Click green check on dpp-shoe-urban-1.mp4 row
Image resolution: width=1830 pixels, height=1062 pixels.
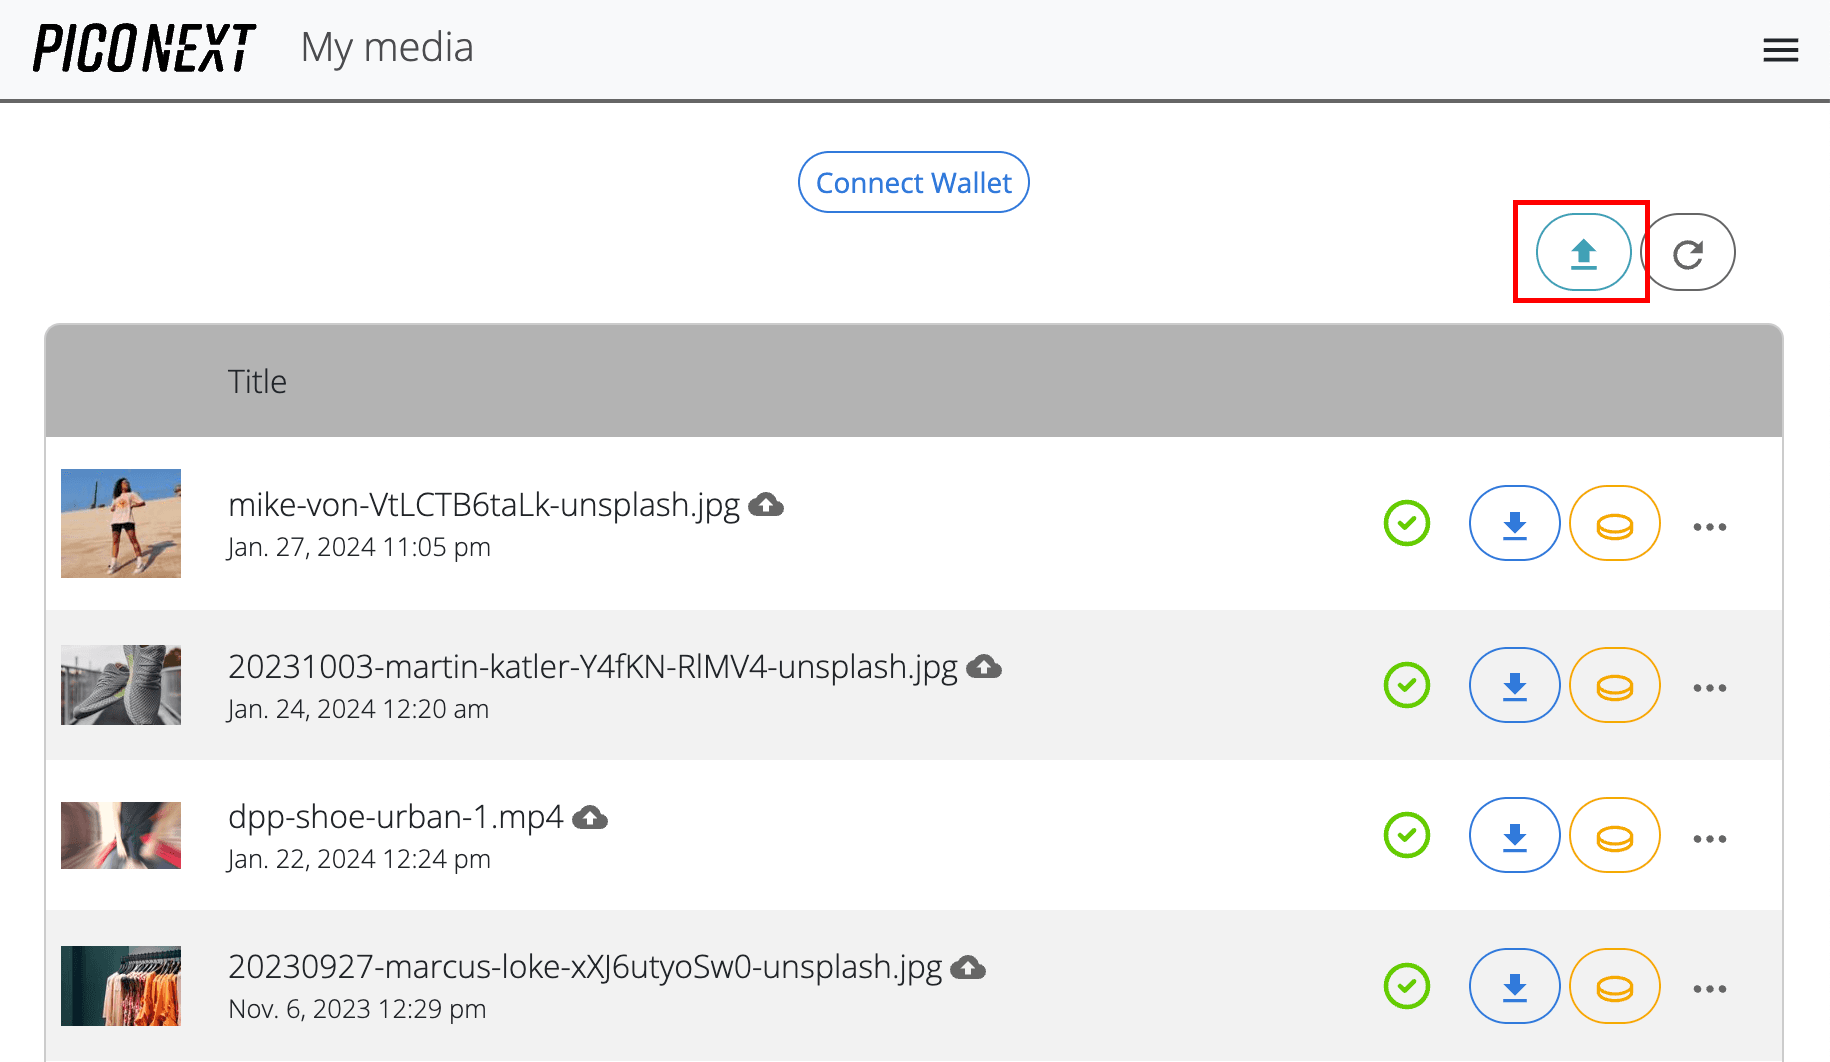[x=1407, y=835]
